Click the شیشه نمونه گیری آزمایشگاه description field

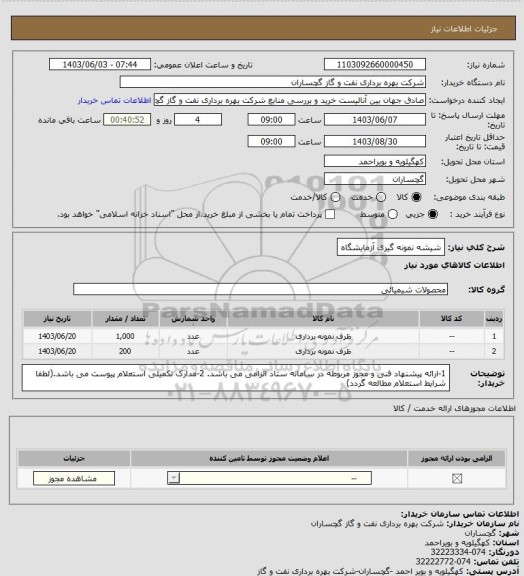[x=391, y=247]
